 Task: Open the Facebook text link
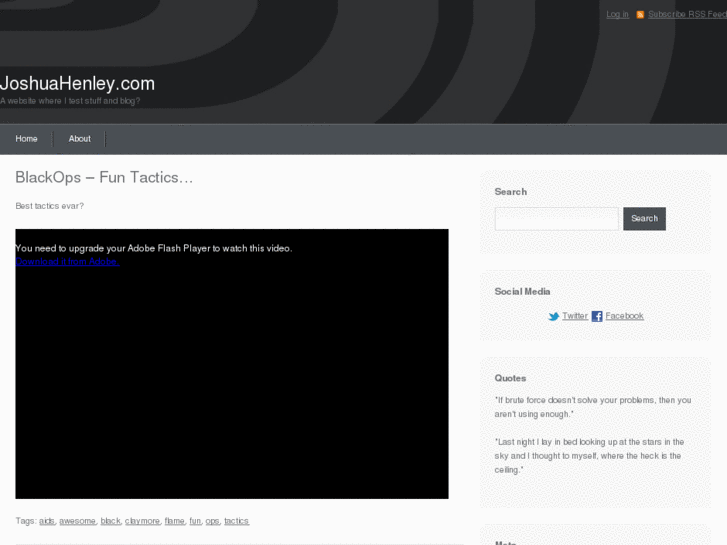624,316
